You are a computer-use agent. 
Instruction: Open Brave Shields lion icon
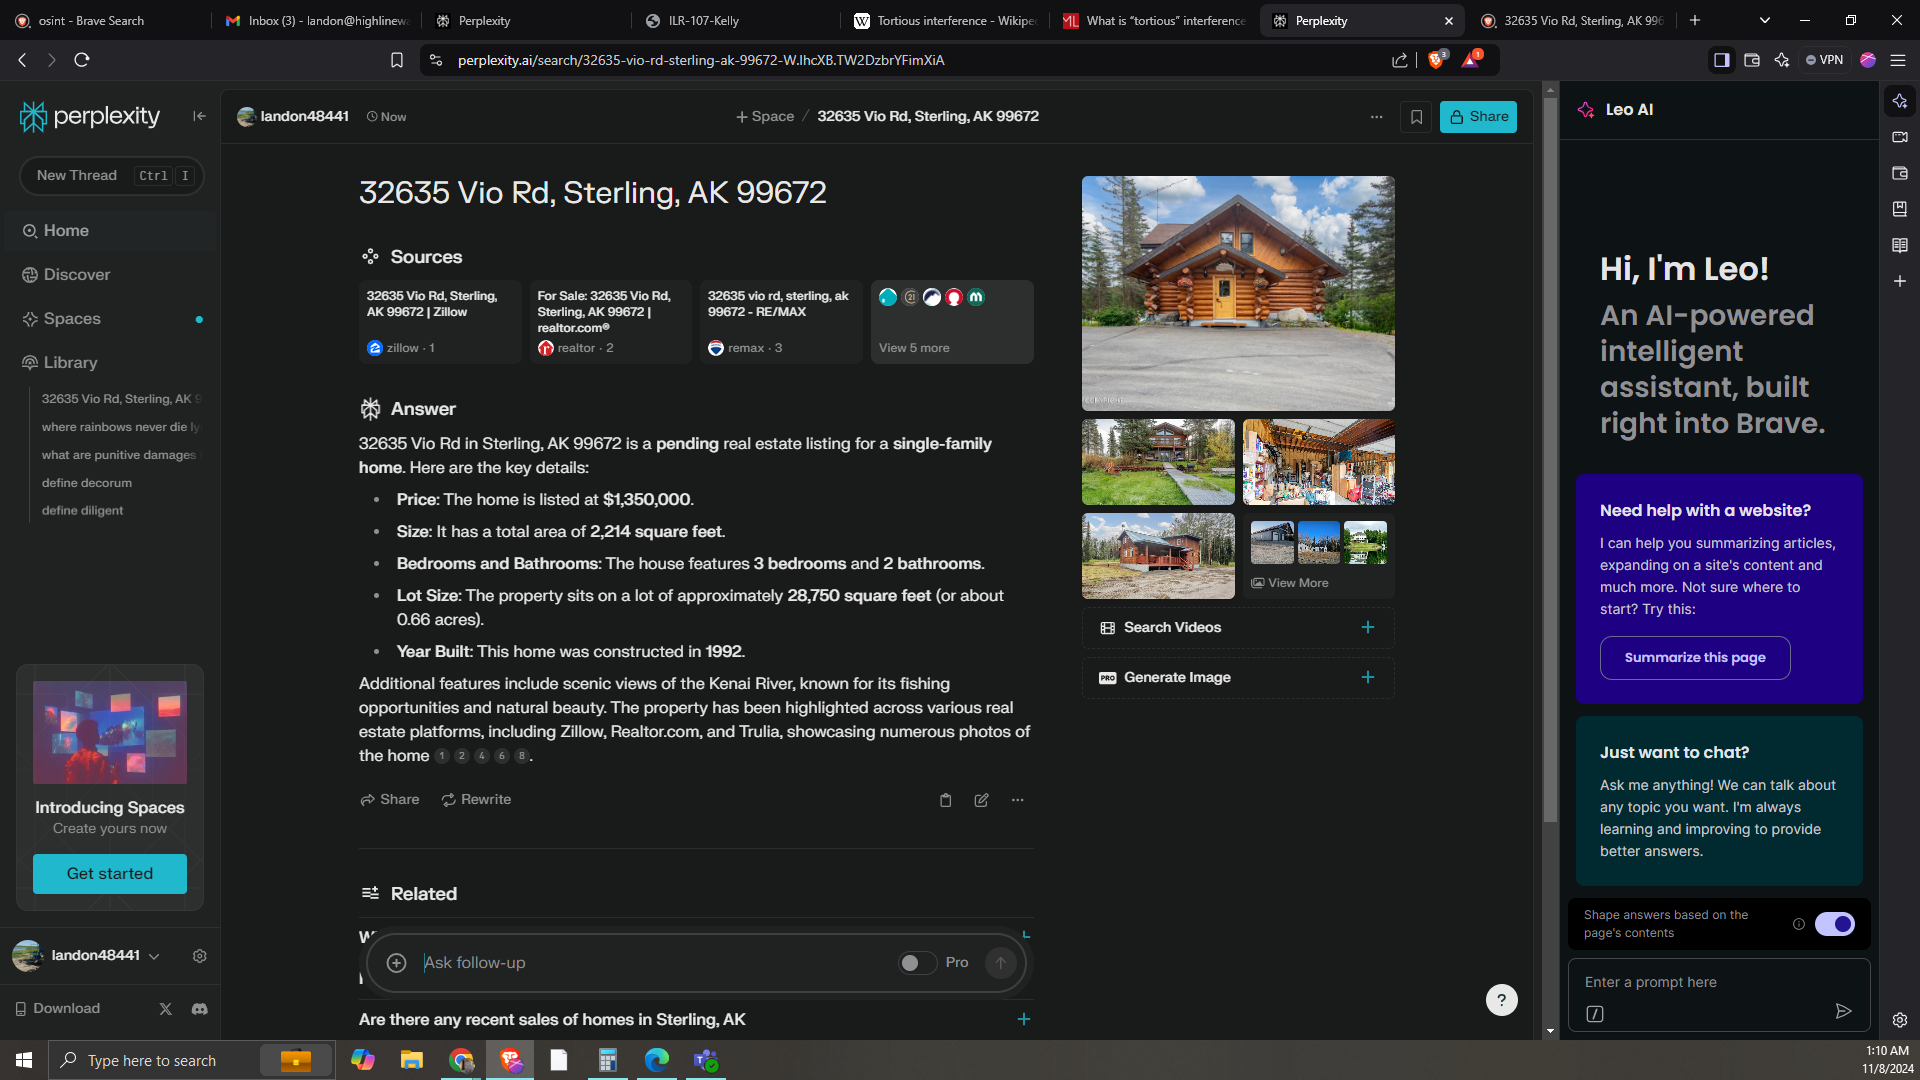point(1436,60)
